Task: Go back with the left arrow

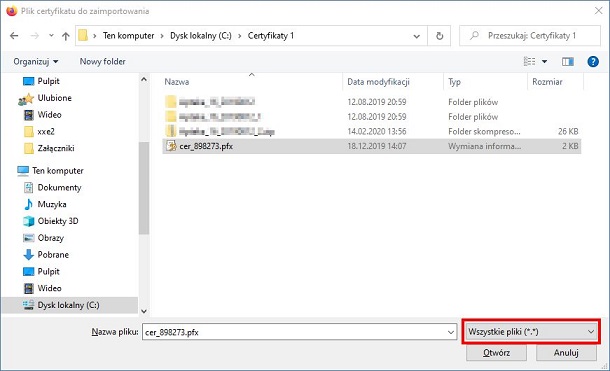Action: pyautogui.click(x=14, y=36)
